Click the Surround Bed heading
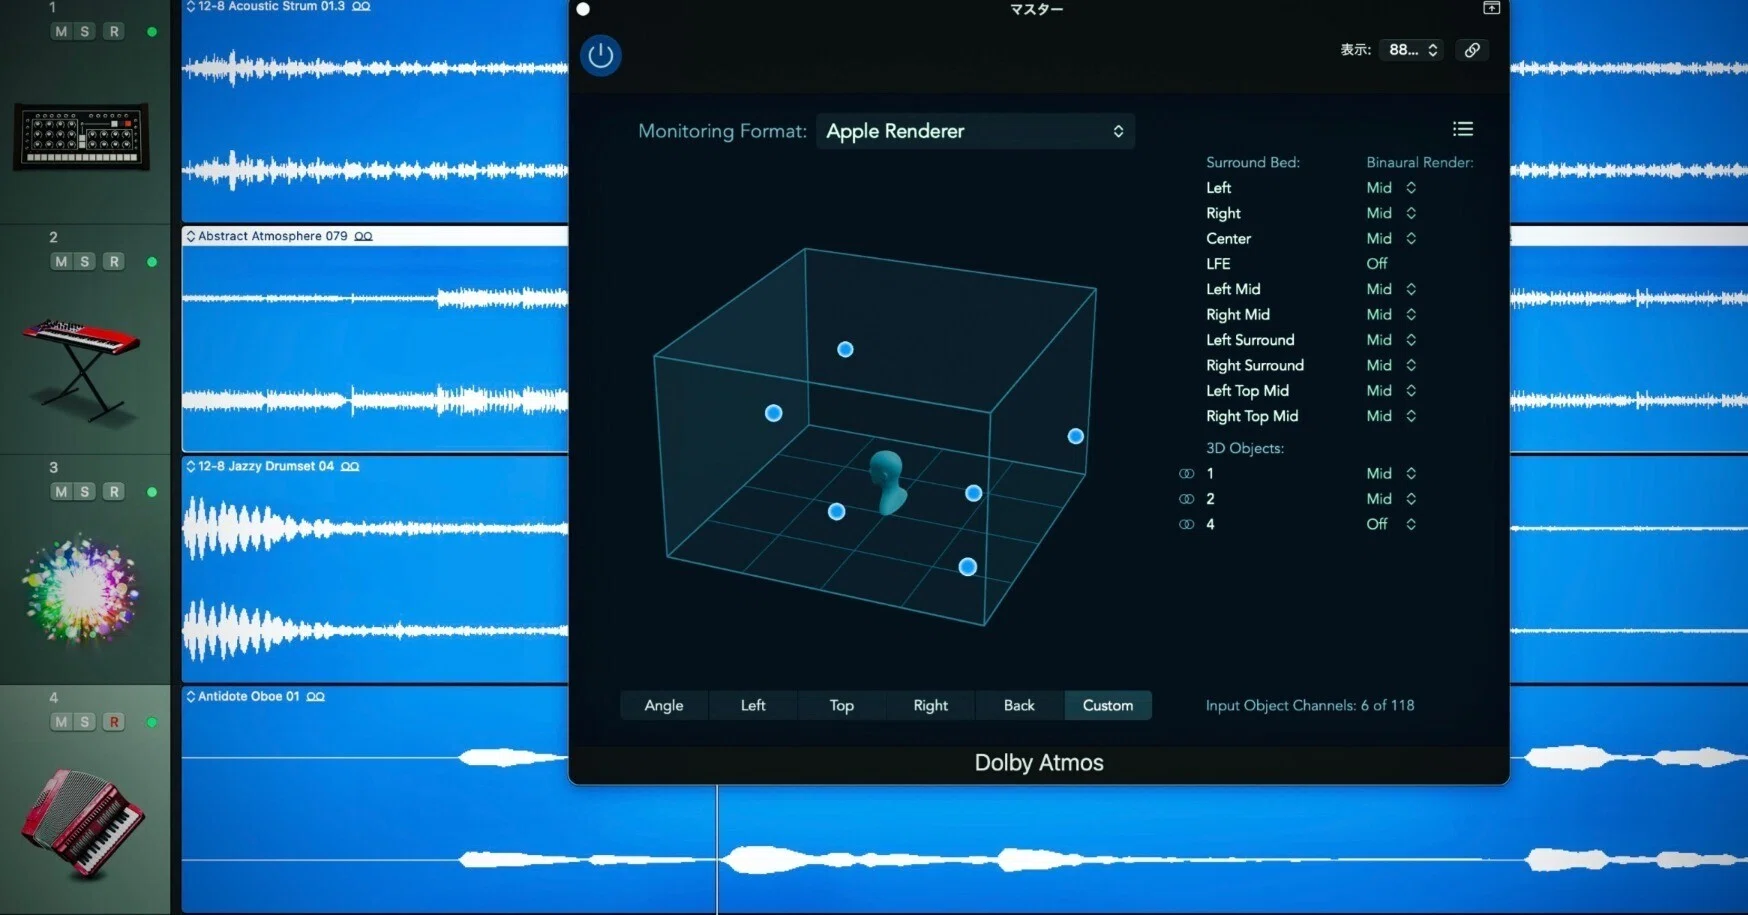Viewport: 1748px width, 915px height. tap(1253, 162)
